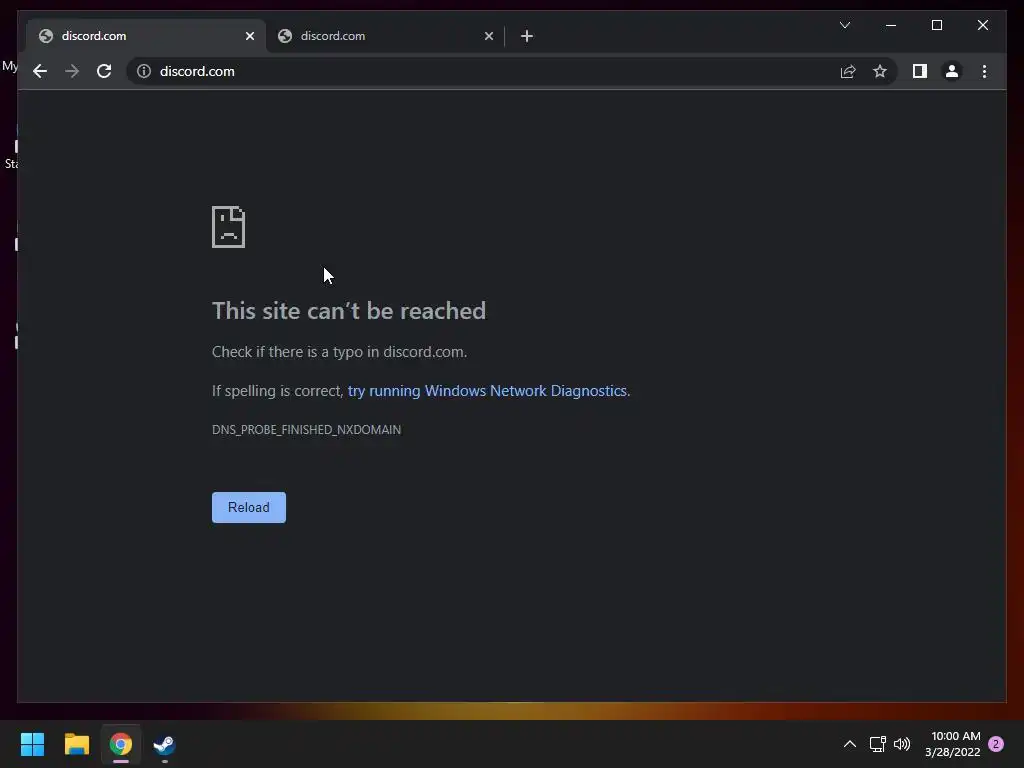The image size is (1024, 768).
Task: Close the Chrome window
Action: coord(982,25)
